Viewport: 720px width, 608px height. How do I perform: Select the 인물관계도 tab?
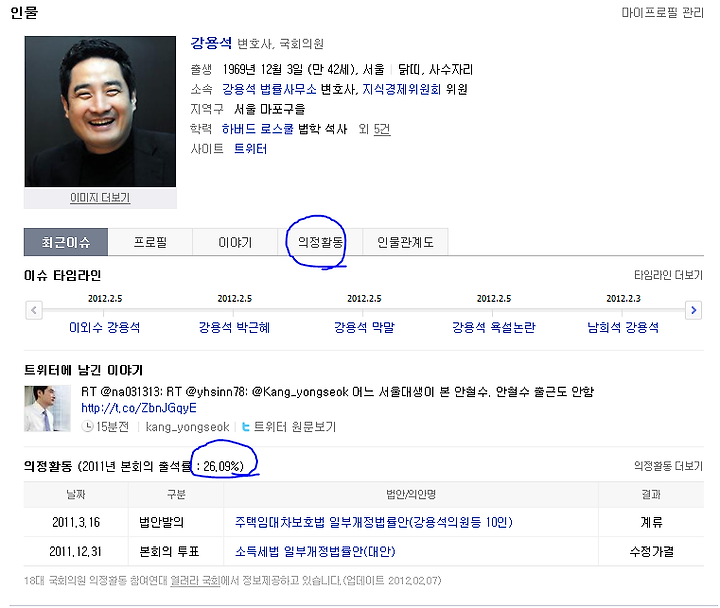(405, 242)
